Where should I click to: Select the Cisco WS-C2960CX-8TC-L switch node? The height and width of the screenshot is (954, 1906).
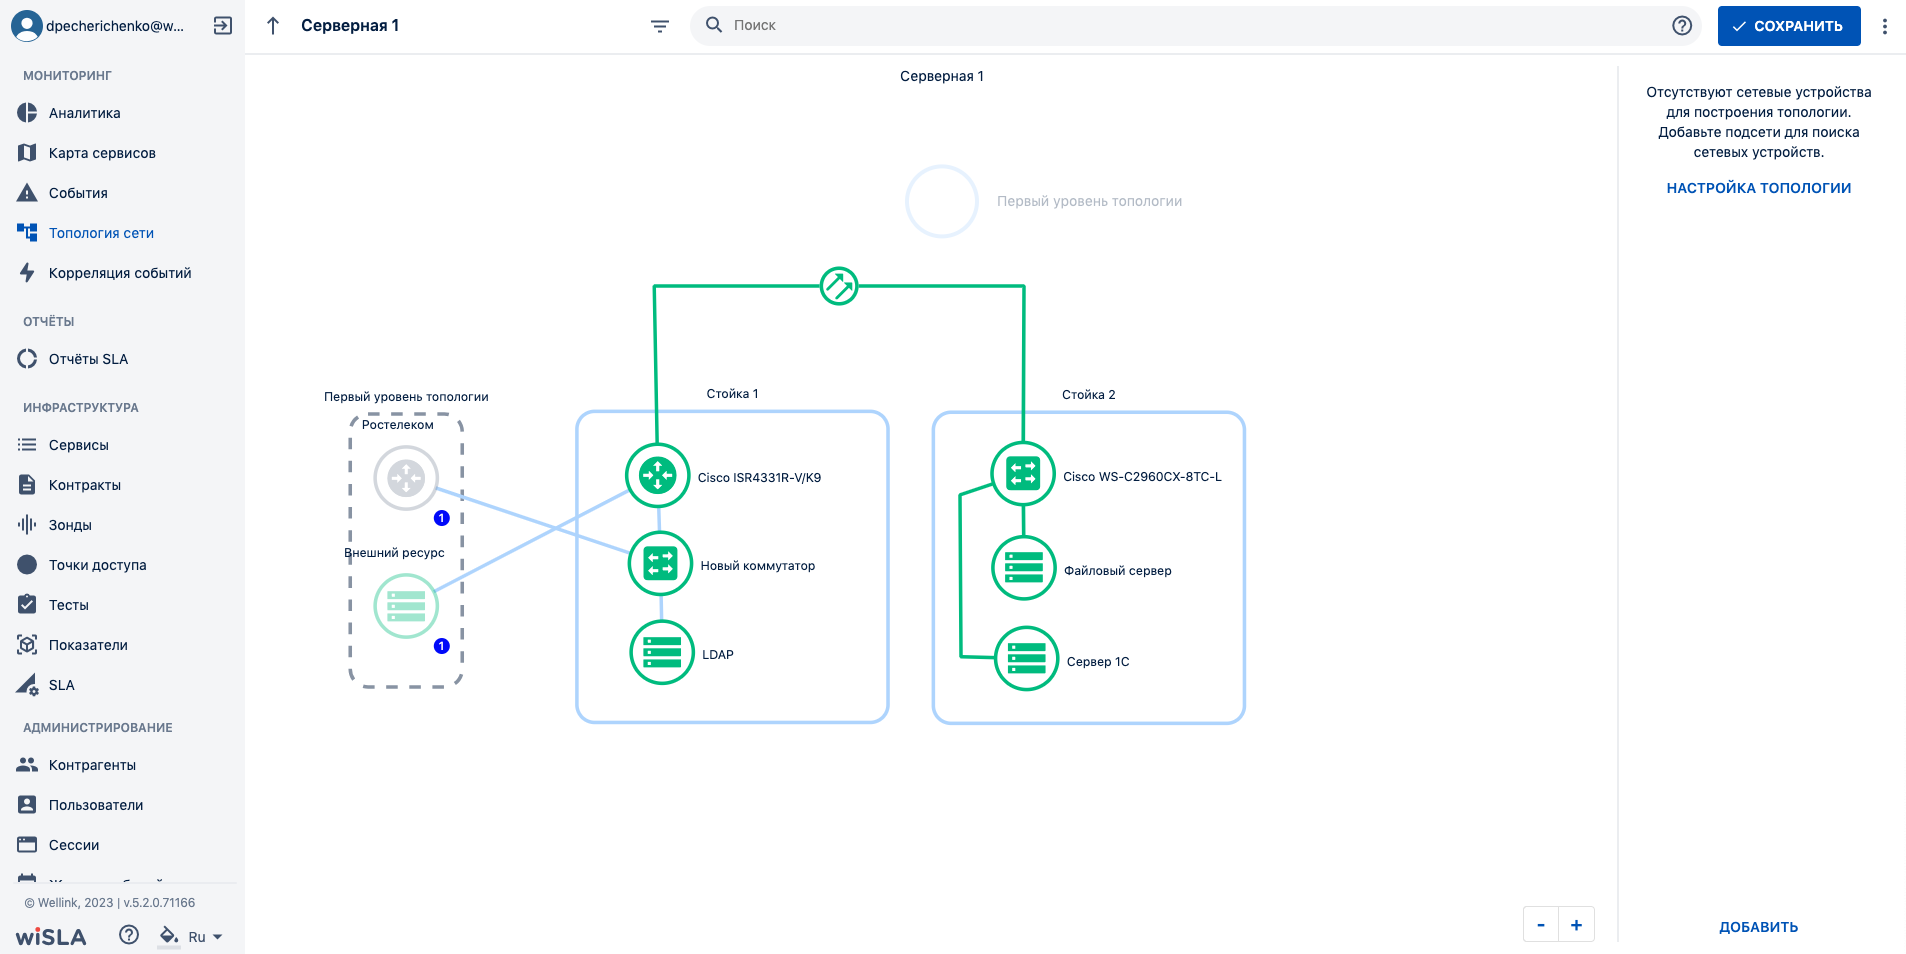pos(1023,474)
